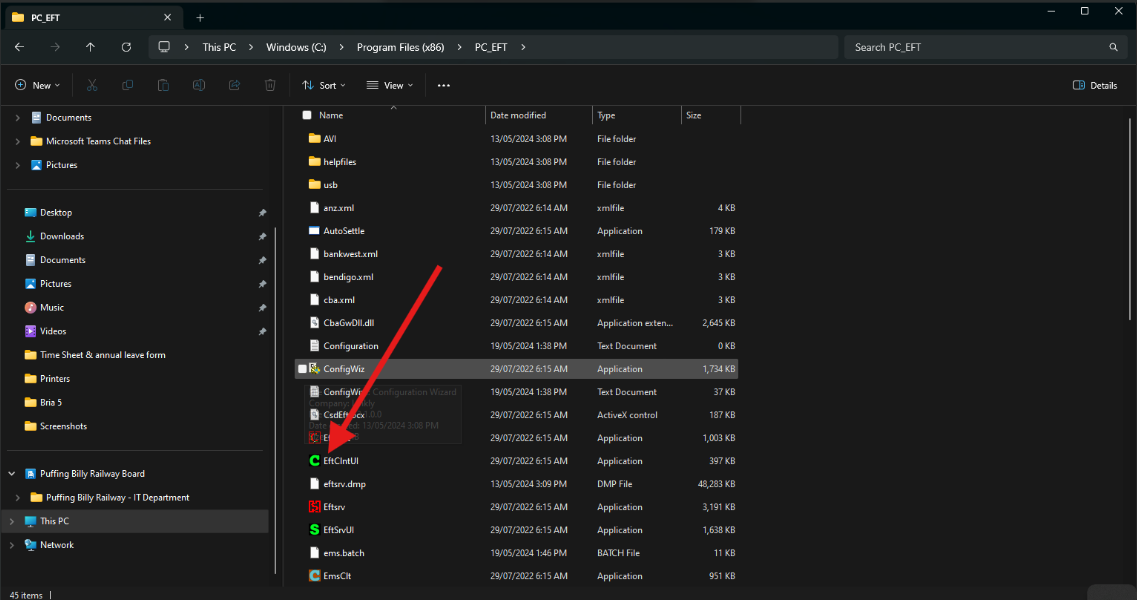Select the PC_EFT tab
Screen dimensions: 1137x600
[93, 17]
